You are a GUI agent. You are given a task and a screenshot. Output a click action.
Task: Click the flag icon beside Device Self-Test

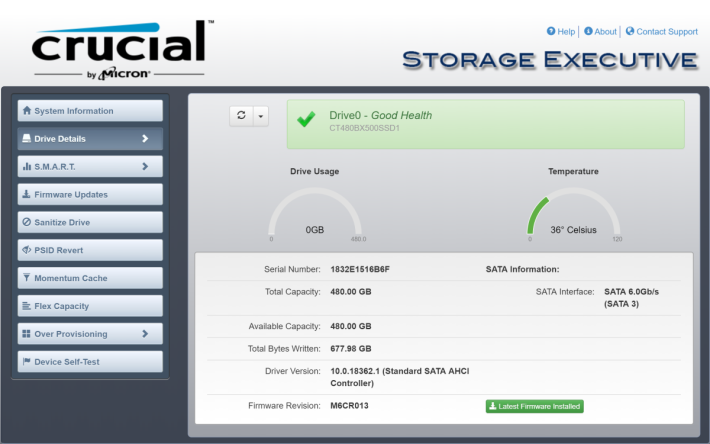pos(27,361)
